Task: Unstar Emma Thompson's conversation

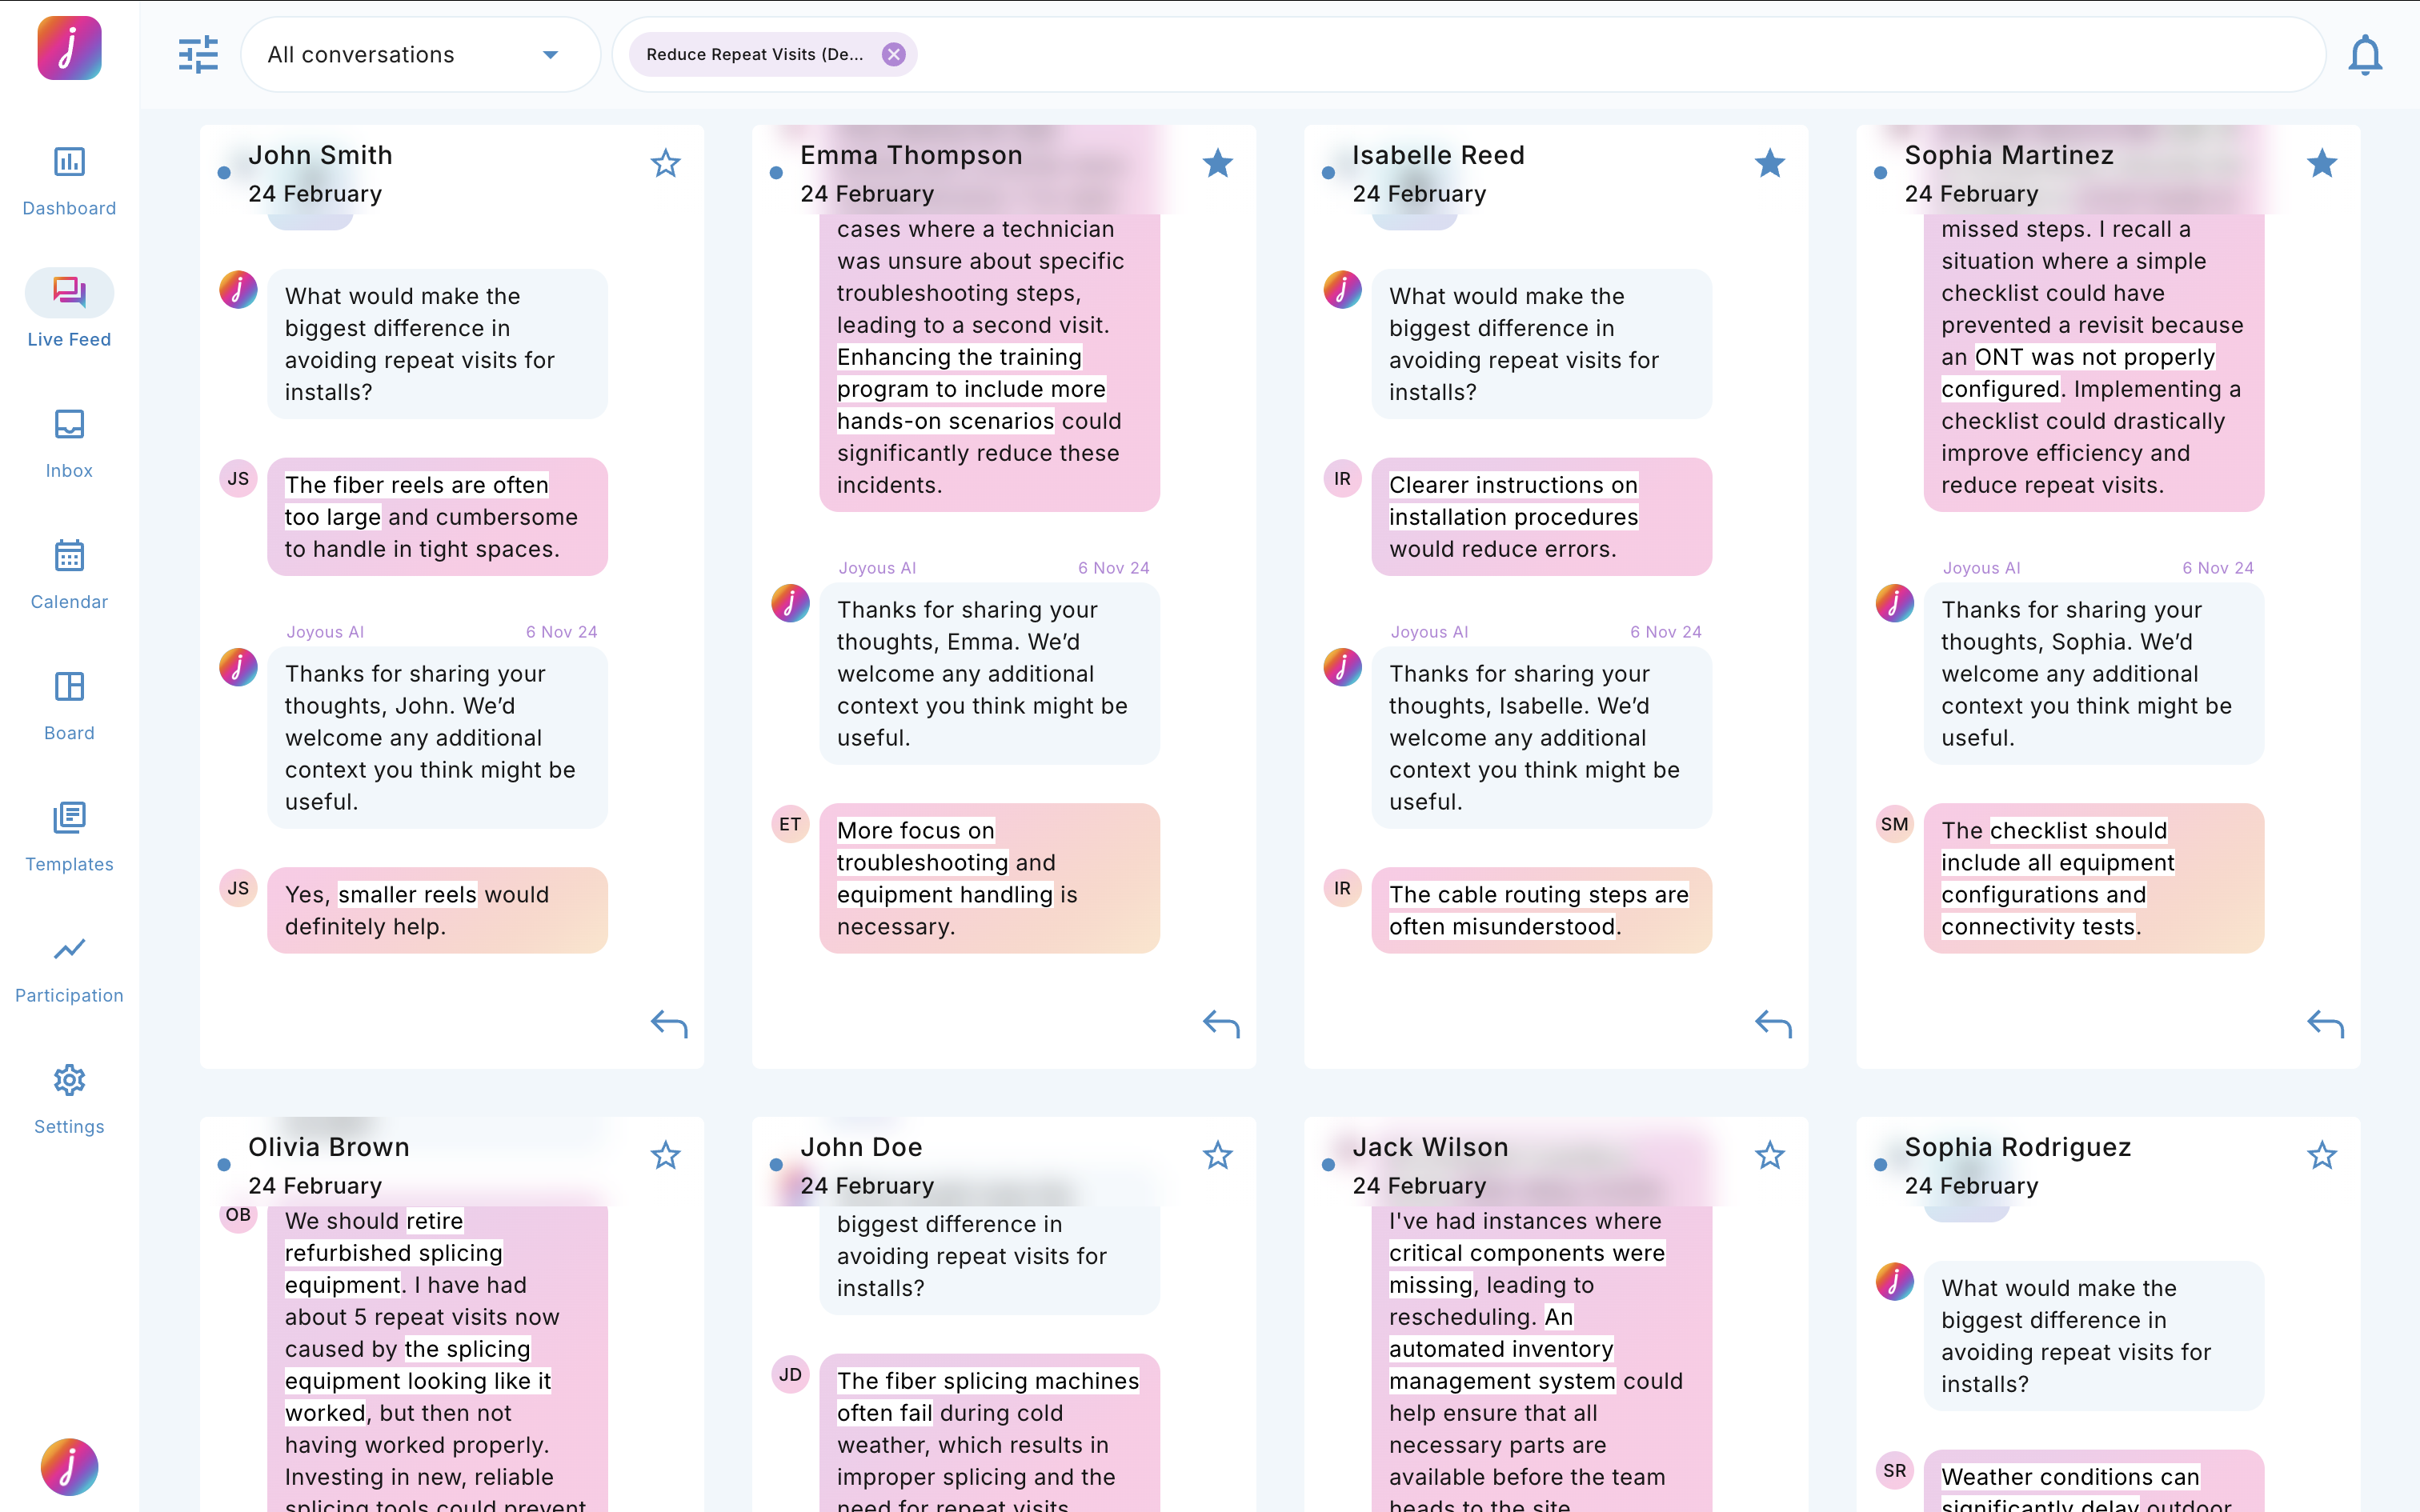Action: tap(1217, 163)
